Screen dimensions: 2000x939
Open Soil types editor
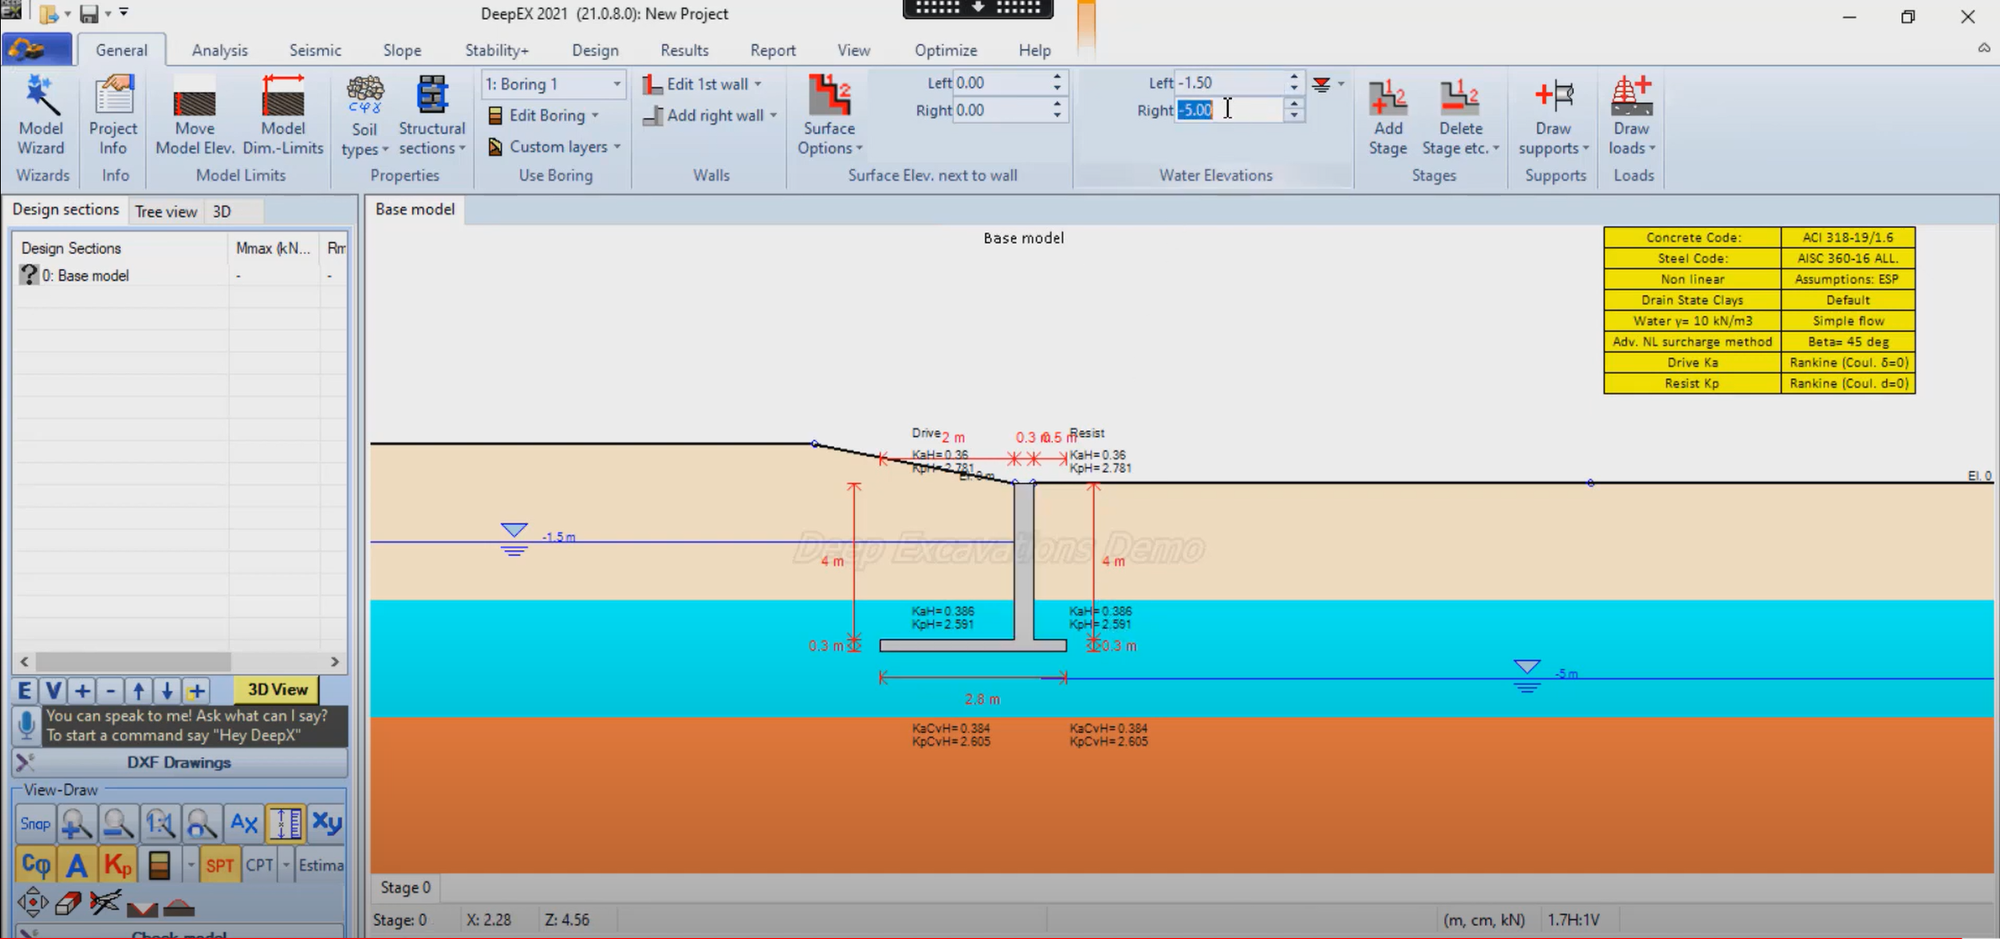coord(365,115)
